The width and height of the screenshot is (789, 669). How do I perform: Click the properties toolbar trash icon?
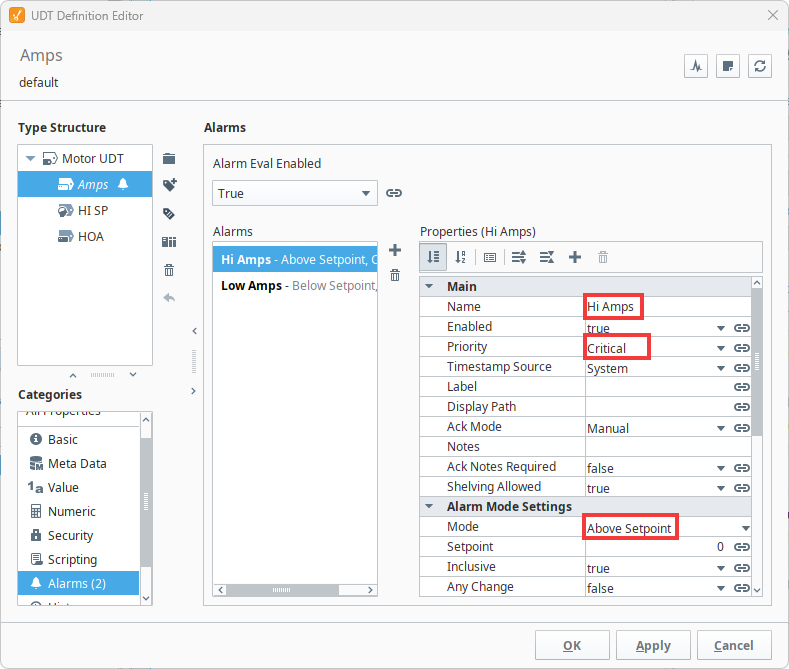603,258
